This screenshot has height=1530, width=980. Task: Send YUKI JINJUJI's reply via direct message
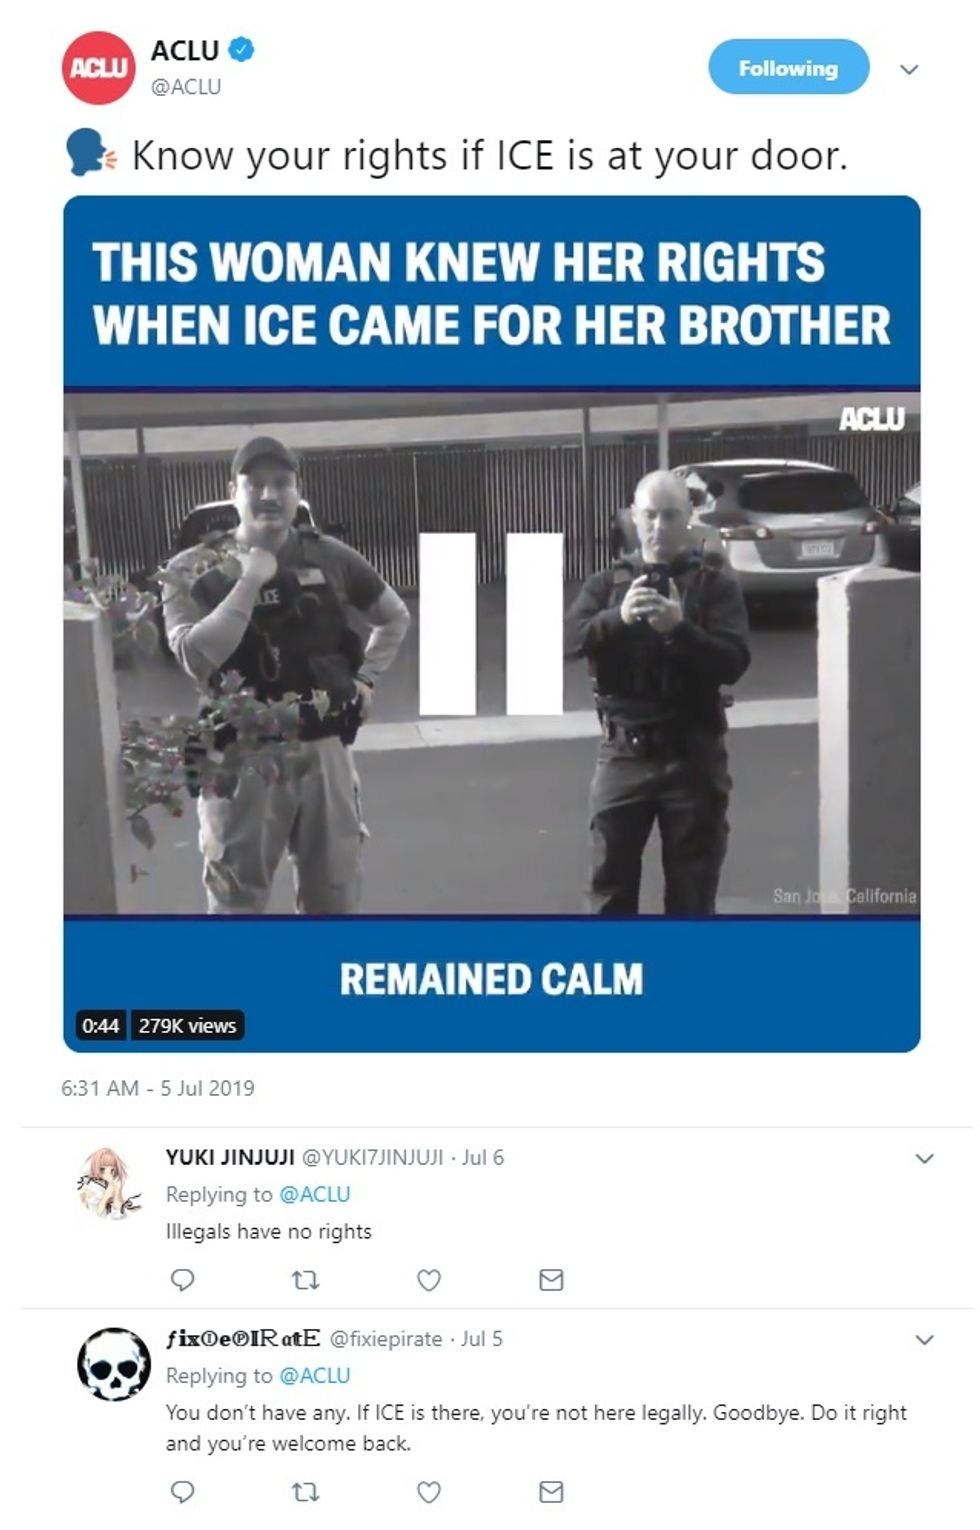[x=551, y=1280]
